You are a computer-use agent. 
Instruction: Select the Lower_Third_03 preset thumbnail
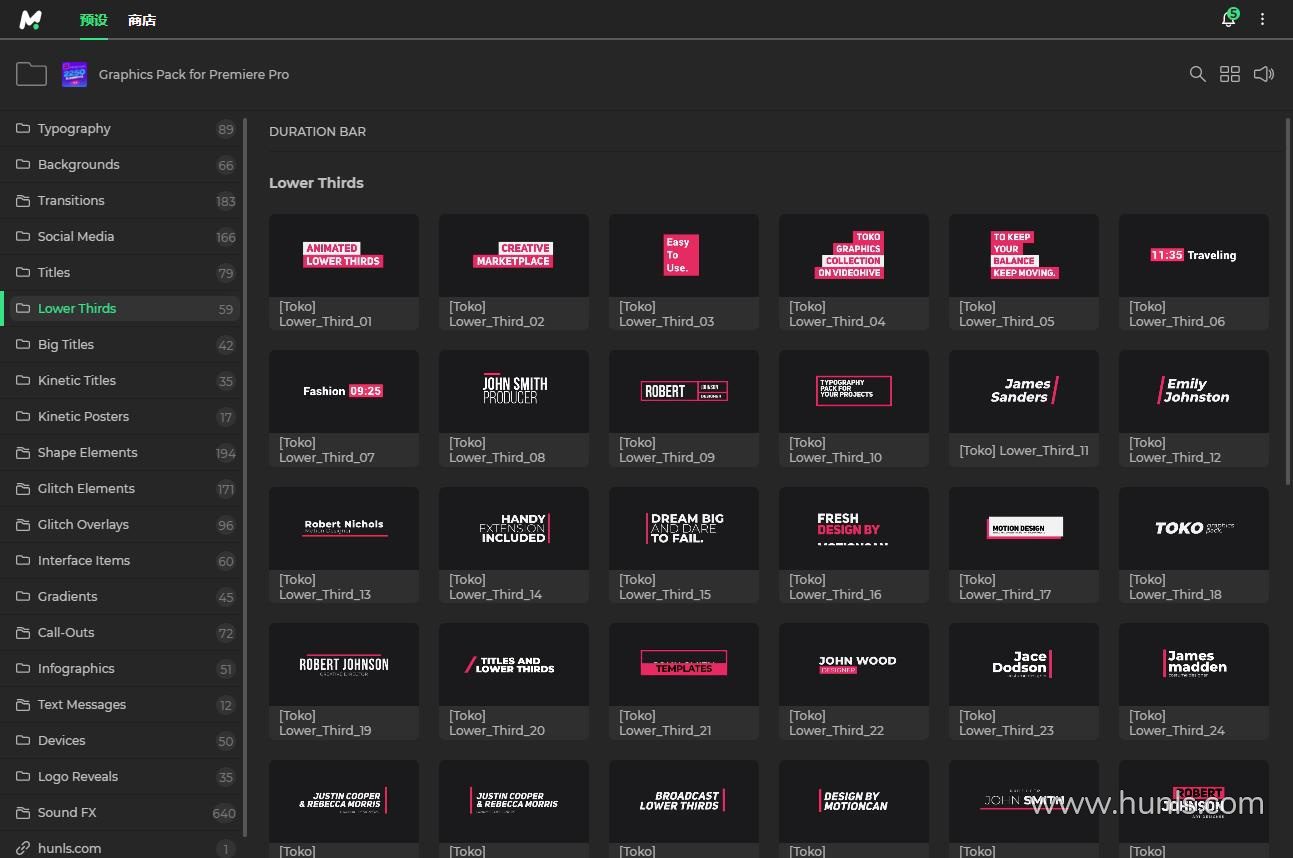click(684, 272)
